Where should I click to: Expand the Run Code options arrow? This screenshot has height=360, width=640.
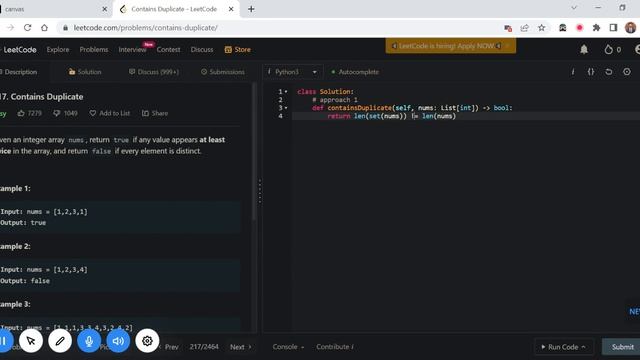tap(584, 347)
